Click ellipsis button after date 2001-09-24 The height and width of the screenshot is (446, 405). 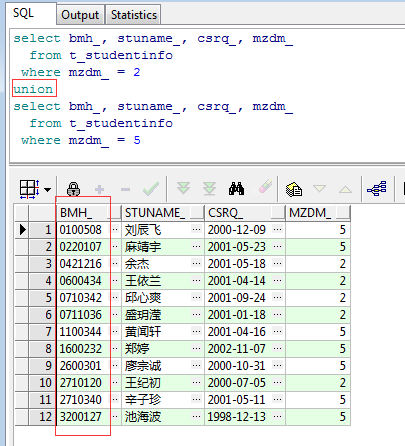coord(277,297)
